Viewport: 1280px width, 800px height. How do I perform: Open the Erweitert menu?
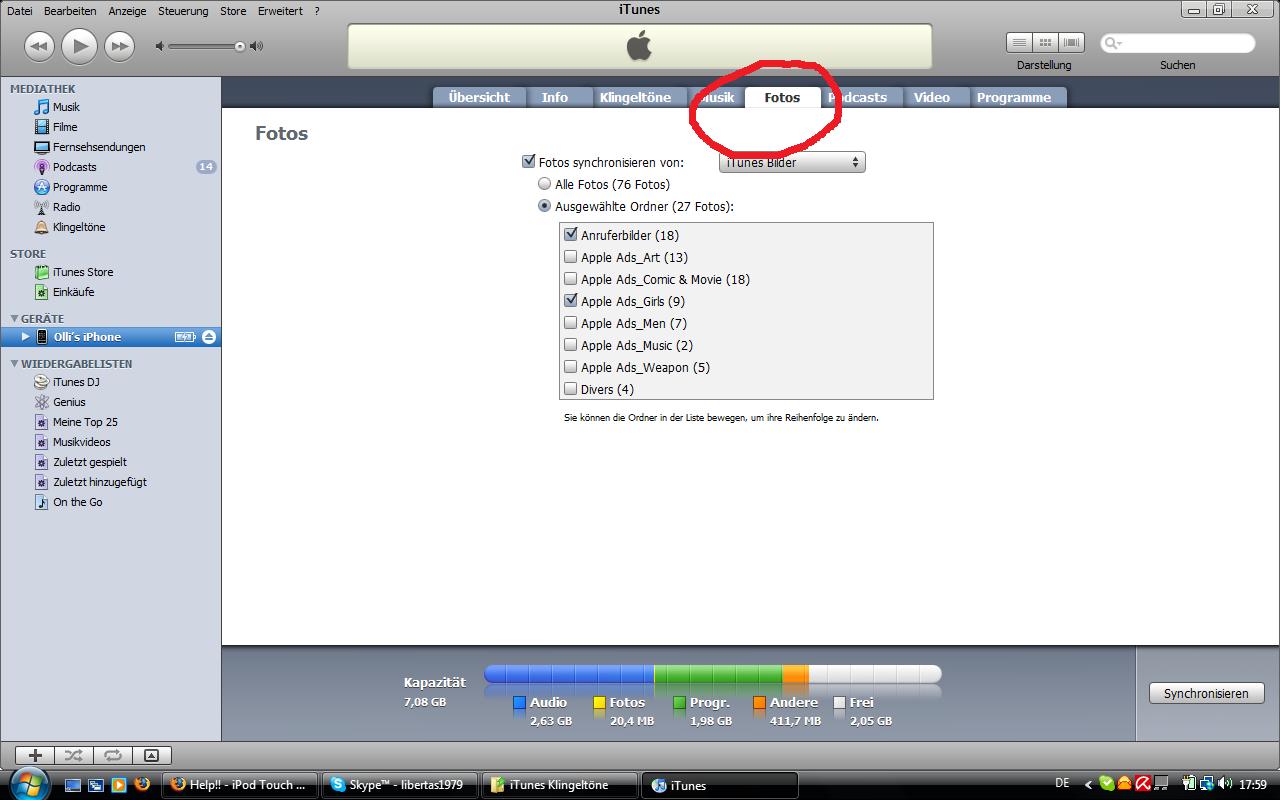280,11
